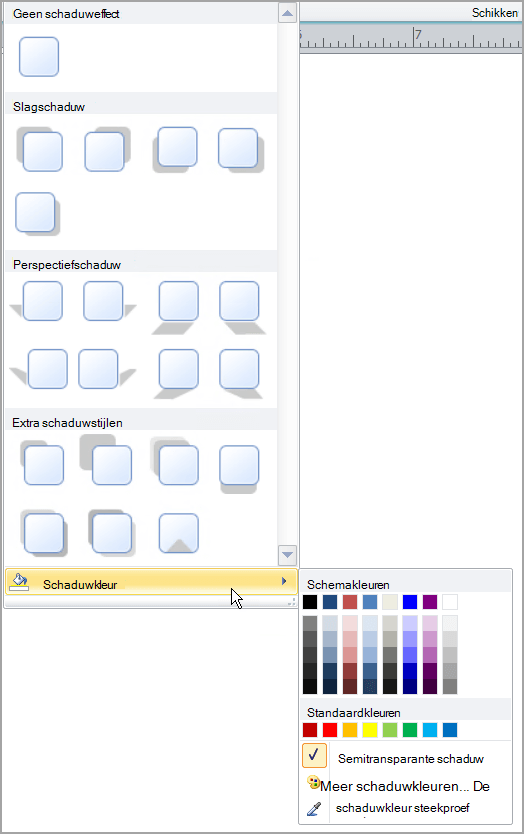Apply first Slagschaduw style, shadow upper-left
The image size is (524, 834).
coord(39,149)
